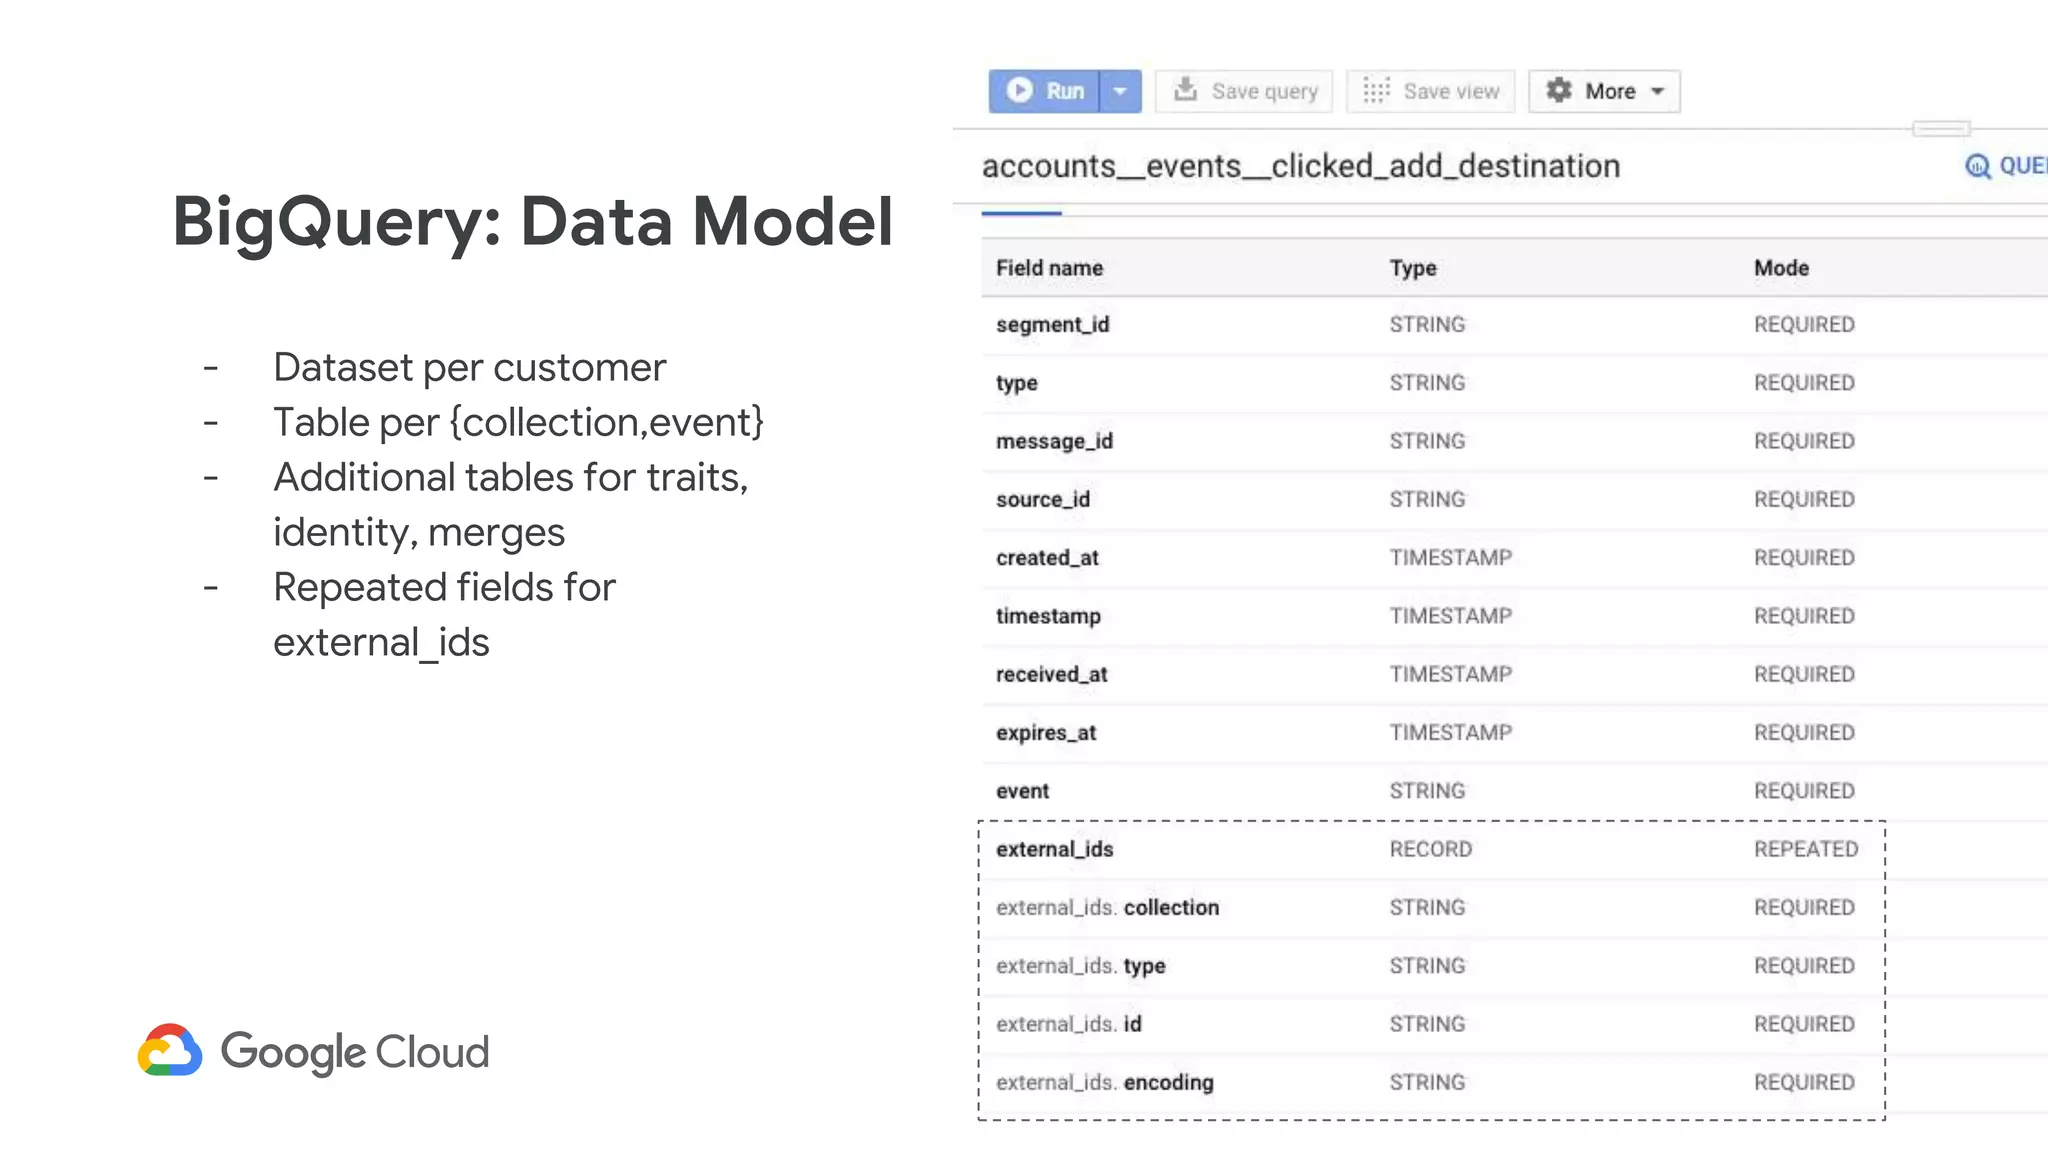Viewport: 2048px width, 1152px height.
Task: Select the created_at field name
Action: coord(1047,558)
